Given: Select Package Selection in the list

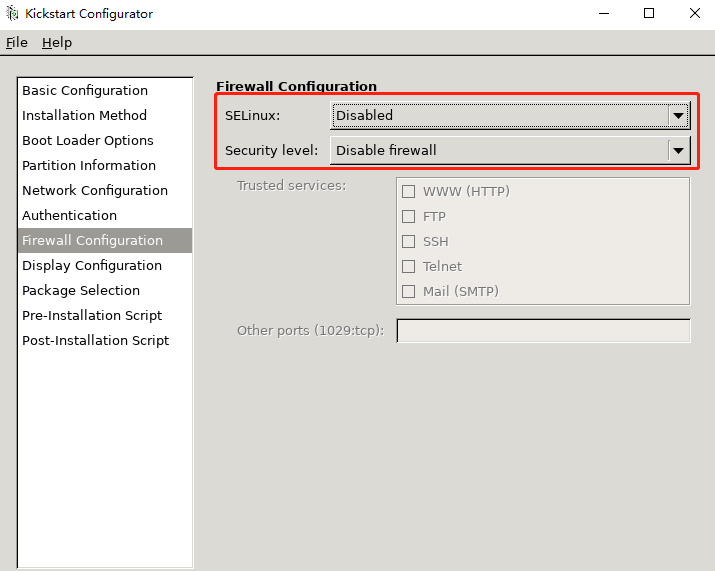Looking at the screenshot, I should (x=105, y=291).
